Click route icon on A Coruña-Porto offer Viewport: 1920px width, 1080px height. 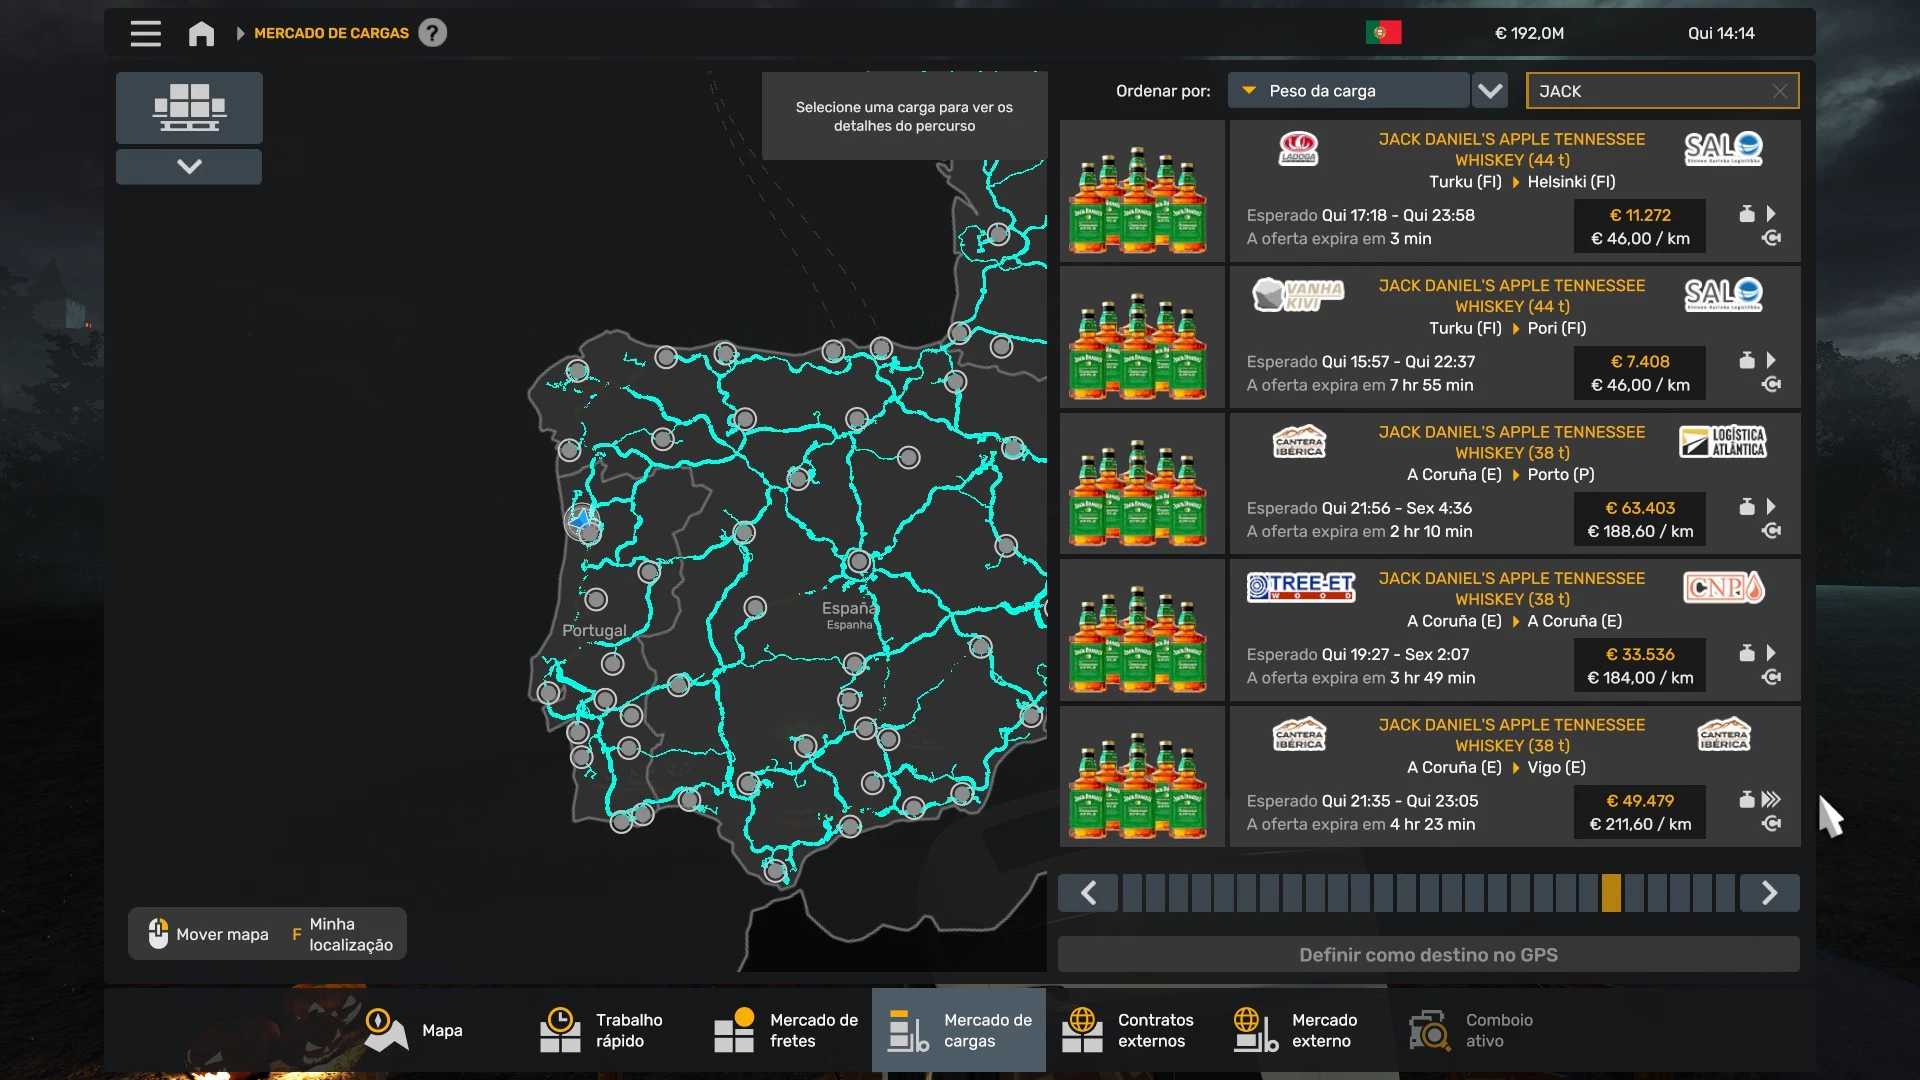(x=1771, y=531)
